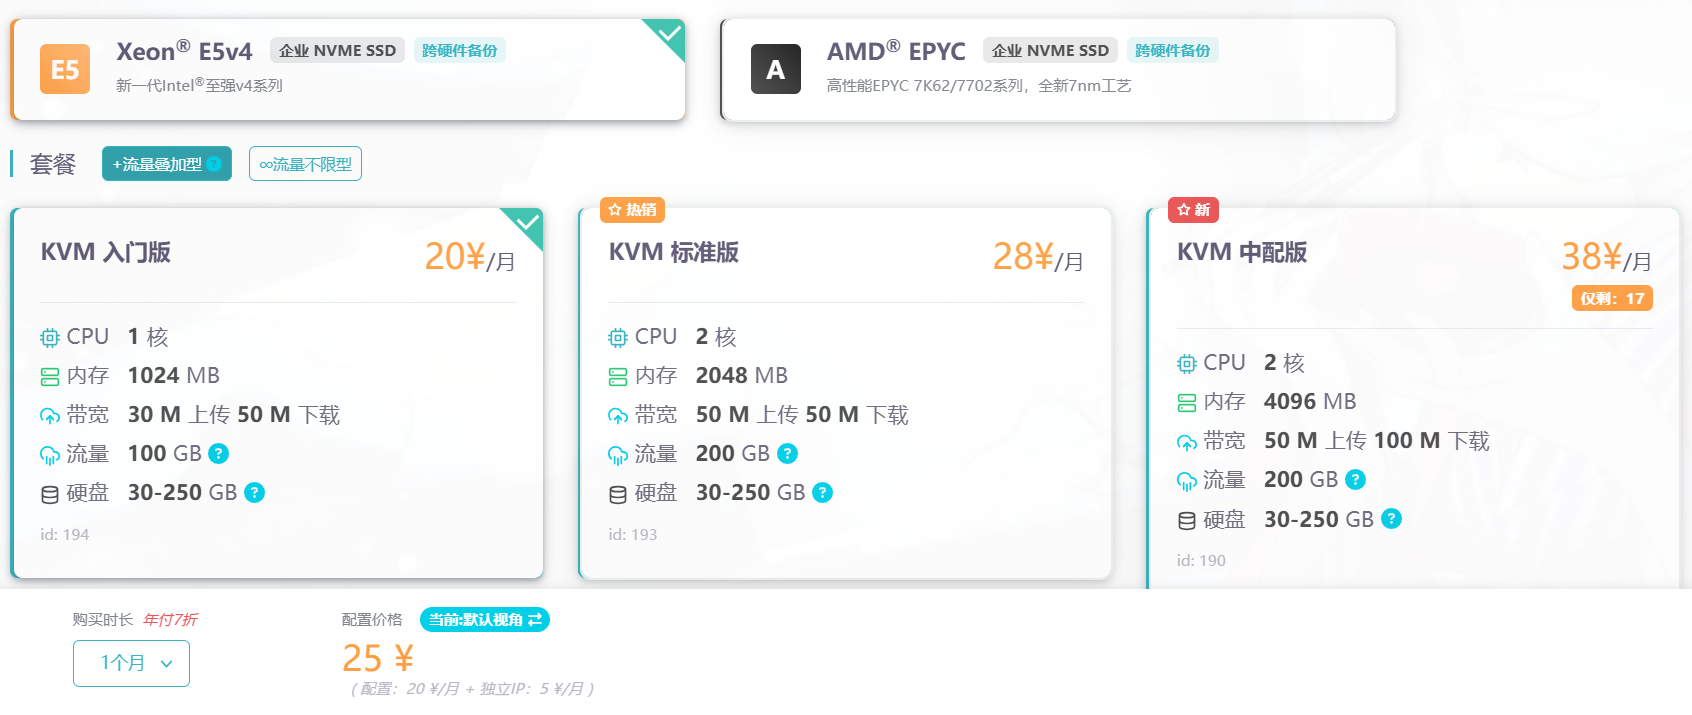This screenshot has width=1692, height=715.
Task: Click the 年付7折 discount link
Action: (x=170, y=620)
